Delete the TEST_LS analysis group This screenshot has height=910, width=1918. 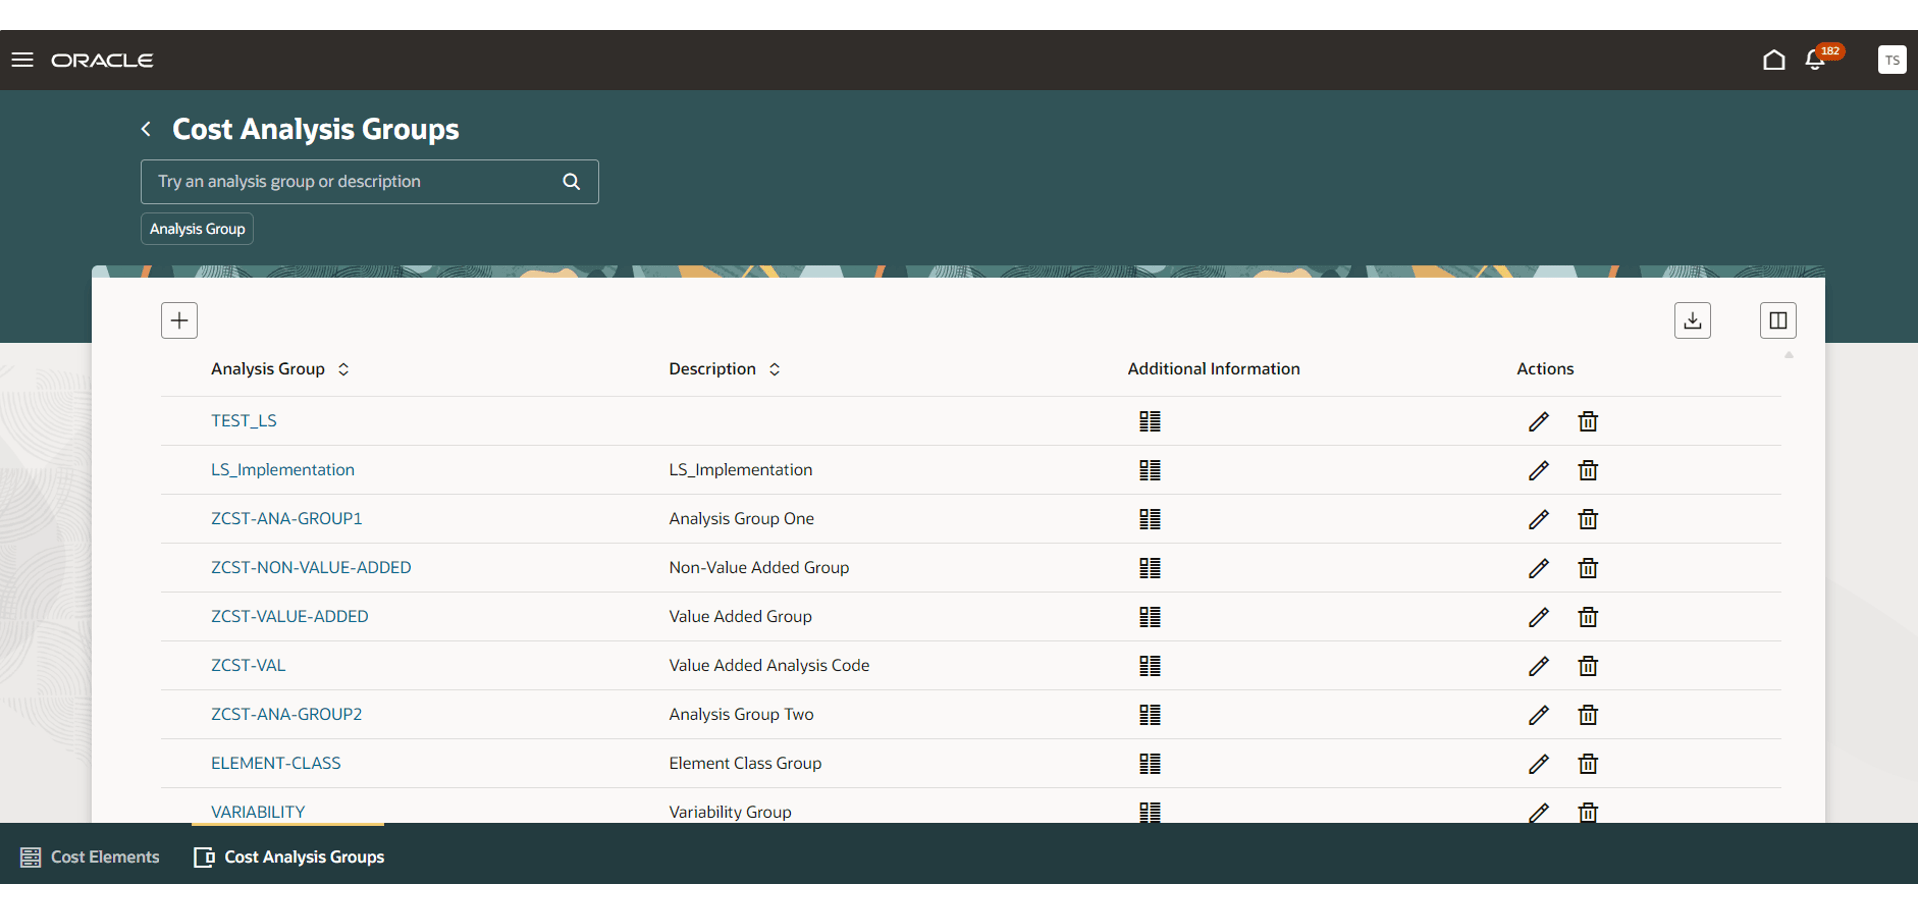[1587, 421]
